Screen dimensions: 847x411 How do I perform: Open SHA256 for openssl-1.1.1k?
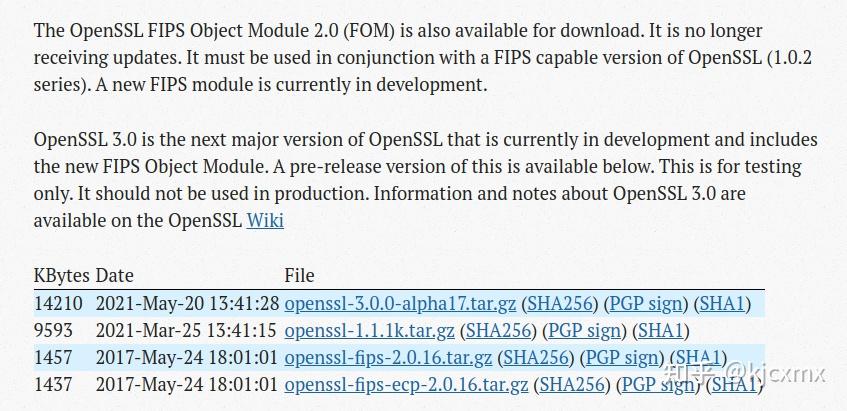[499, 331]
